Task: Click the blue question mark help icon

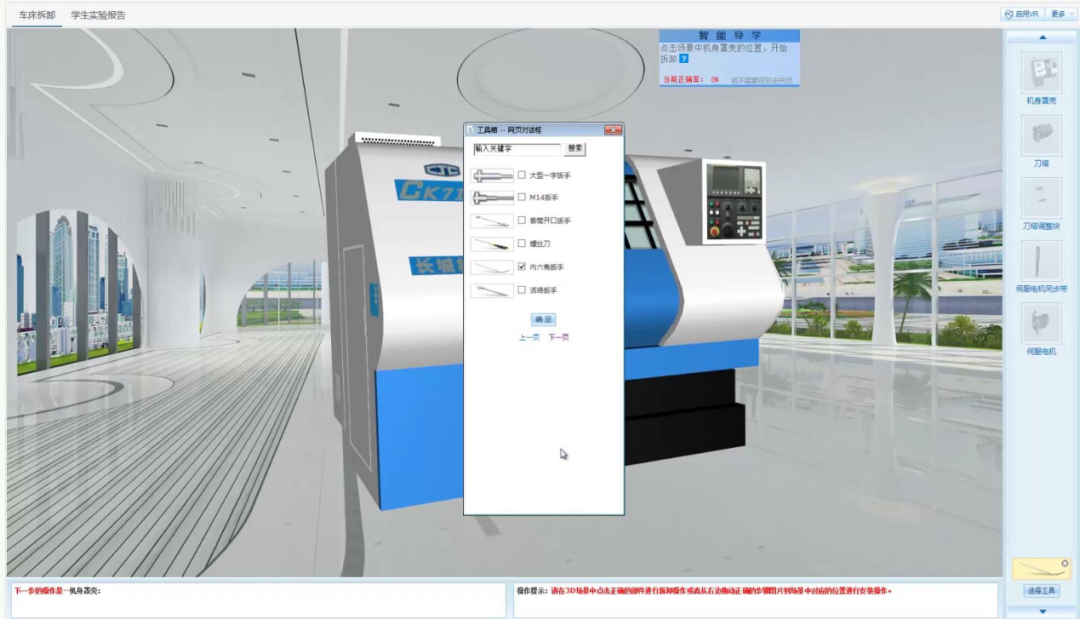Action: [x=684, y=59]
